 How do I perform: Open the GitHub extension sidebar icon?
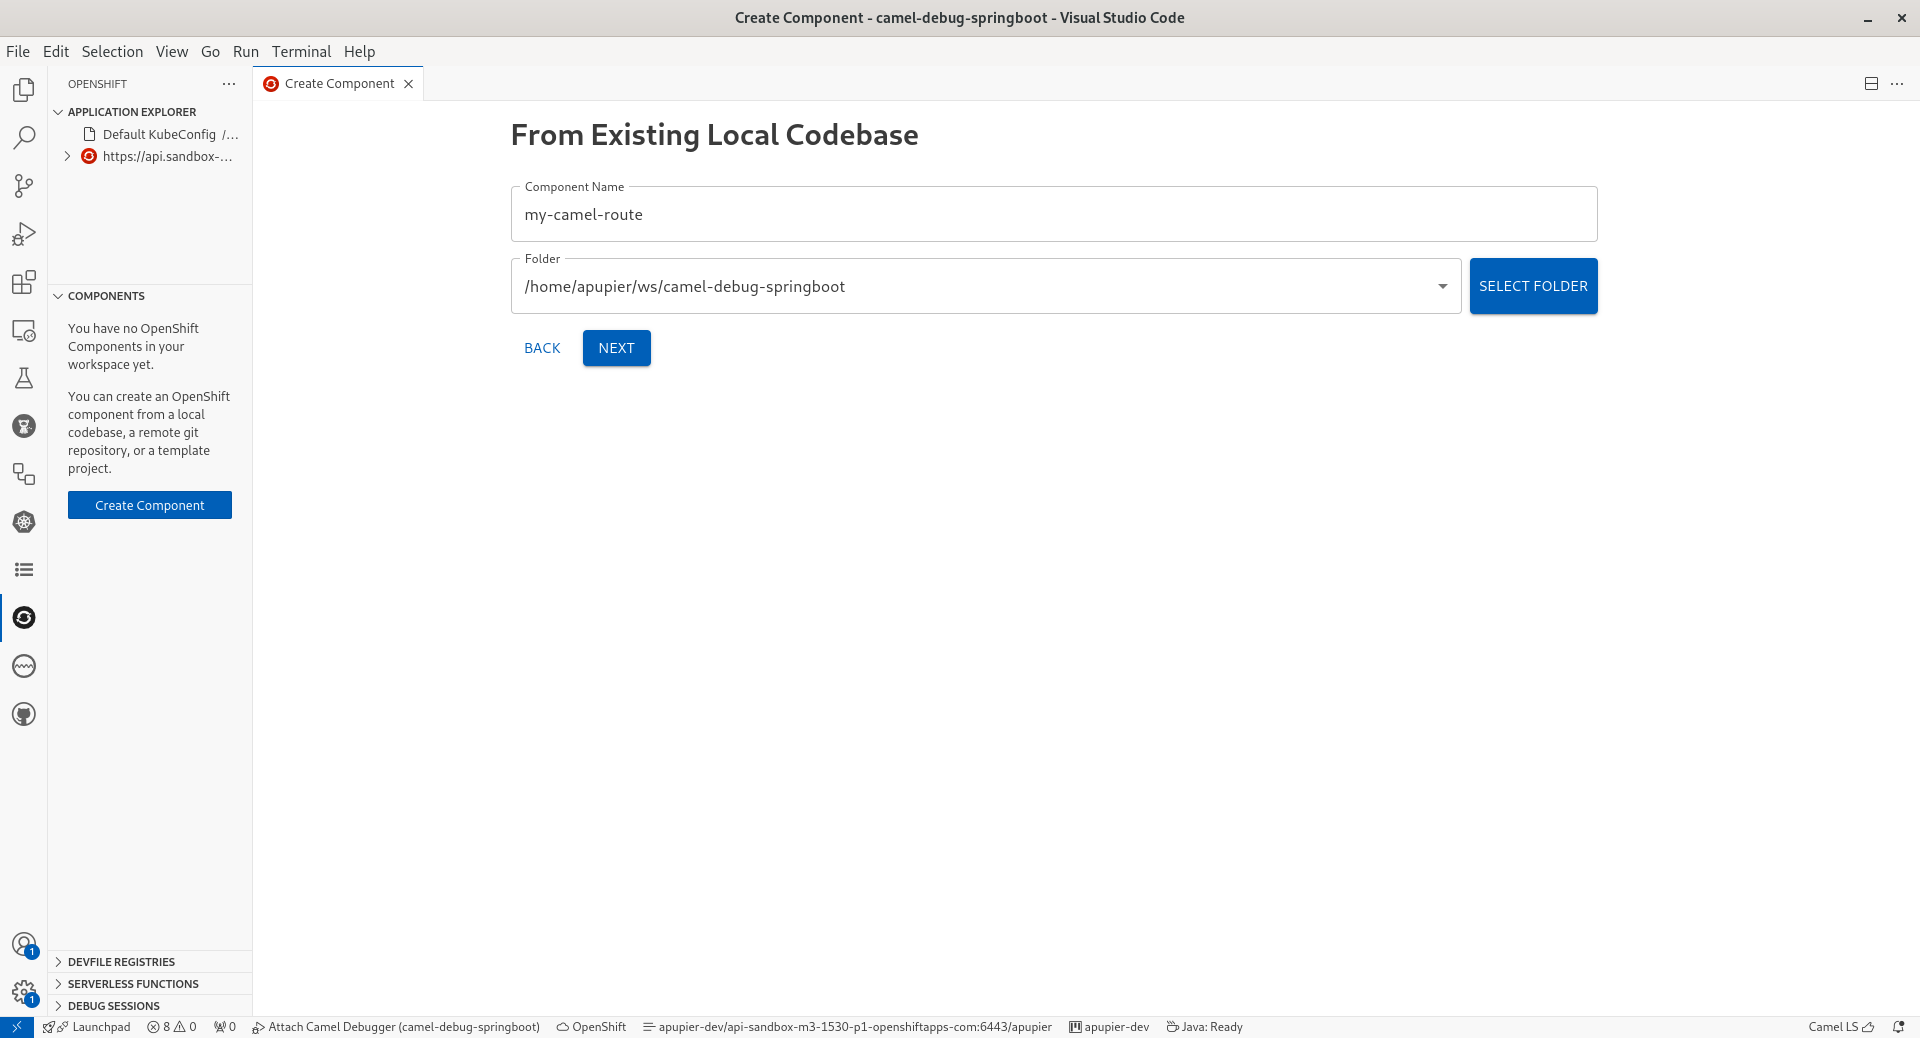[23, 714]
